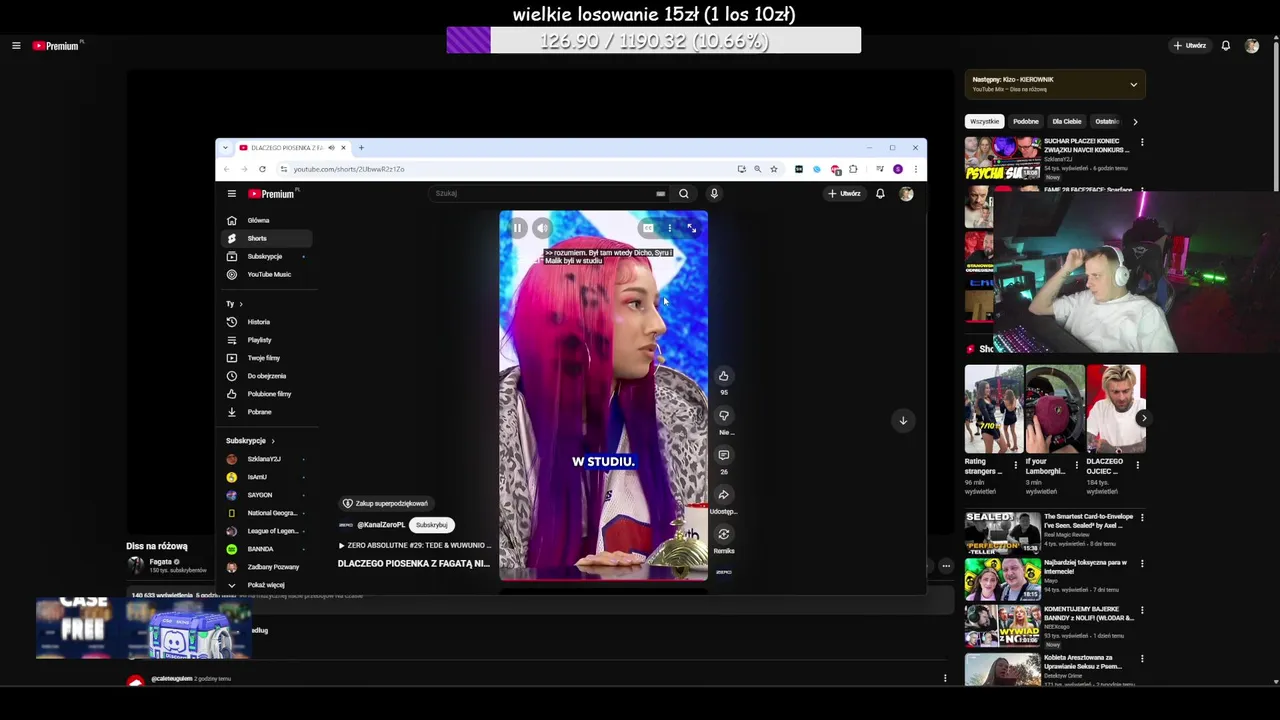1280x720 pixels.
Task: Select the Podobne filter chip
Action: coord(1026,121)
